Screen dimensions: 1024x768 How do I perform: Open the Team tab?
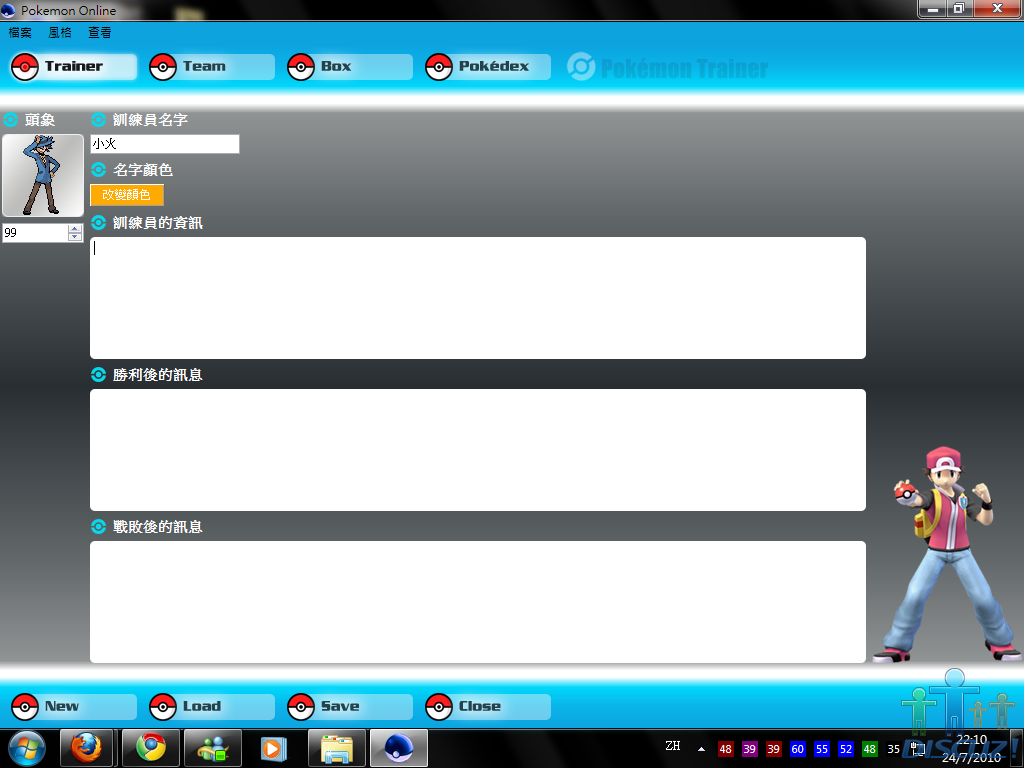[x=212, y=67]
